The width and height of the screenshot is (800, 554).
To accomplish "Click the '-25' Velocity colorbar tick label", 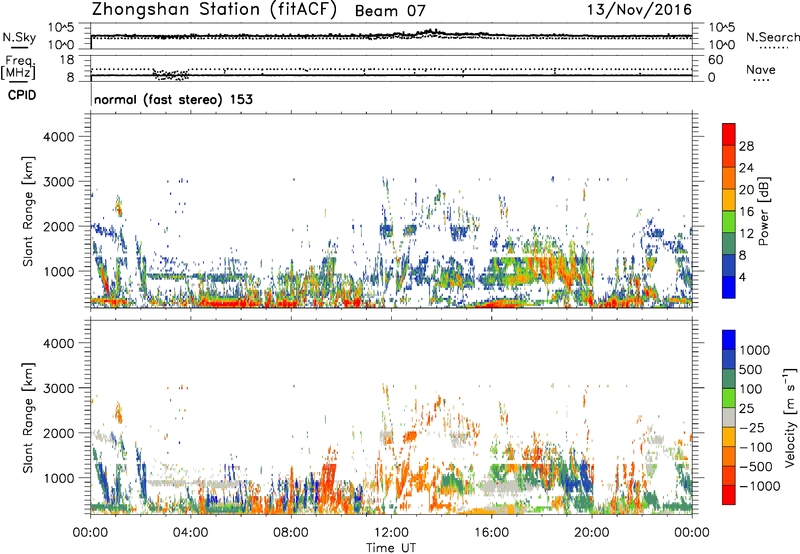I will point(754,427).
